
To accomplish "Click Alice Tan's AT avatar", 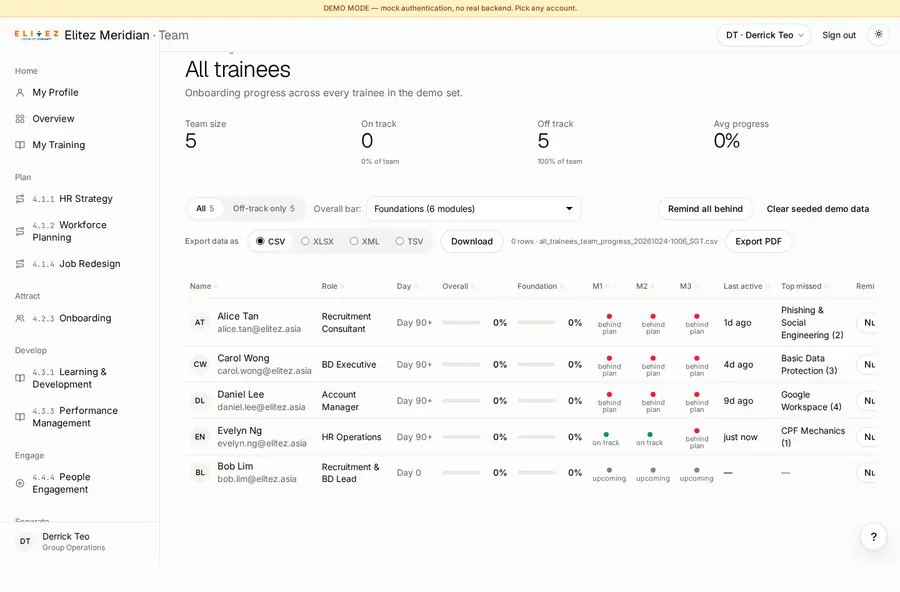I will pos(200,323).
